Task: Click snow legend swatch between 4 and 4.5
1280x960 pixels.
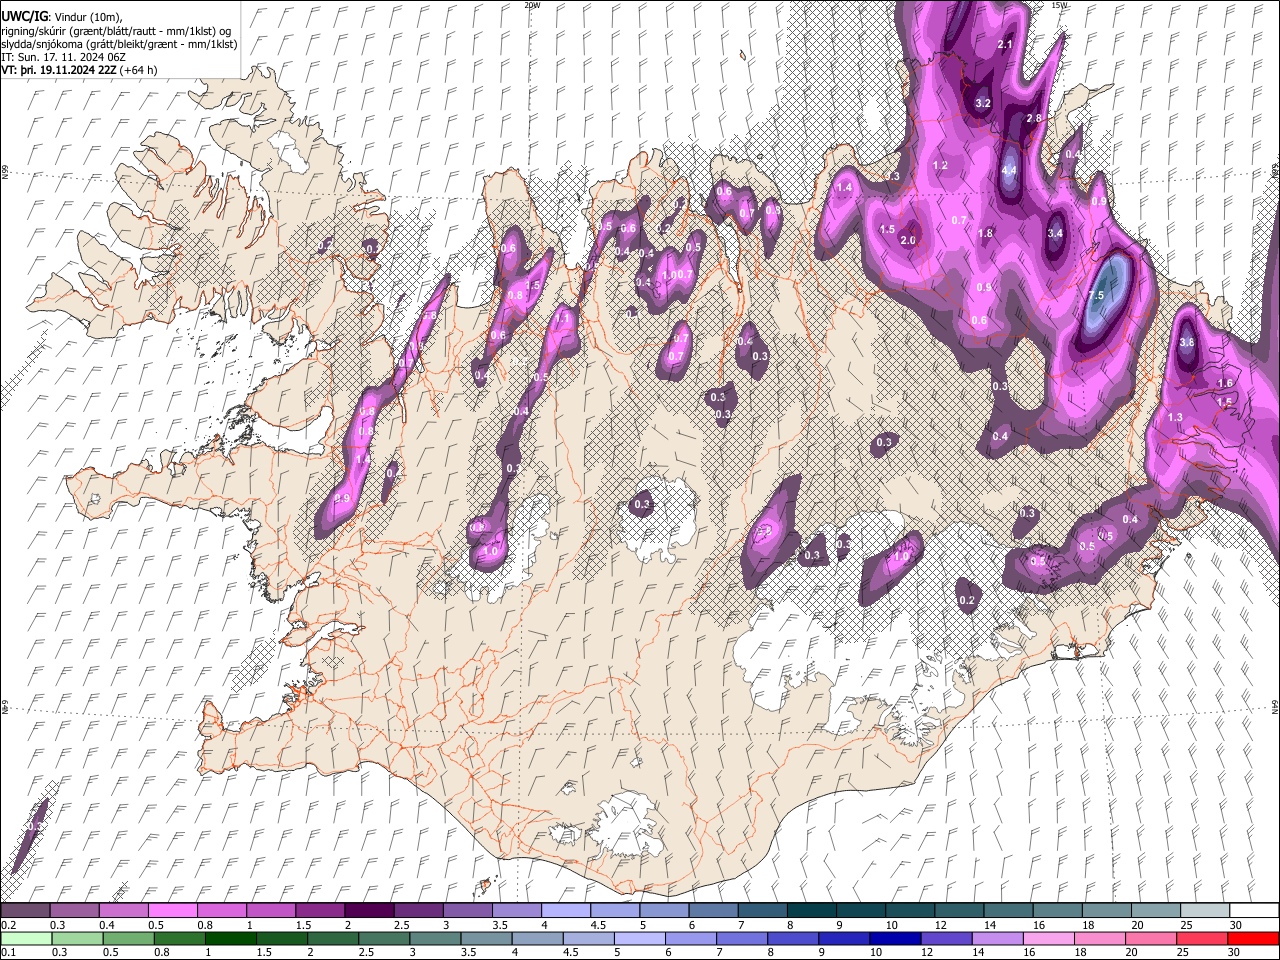Action: 565,911
